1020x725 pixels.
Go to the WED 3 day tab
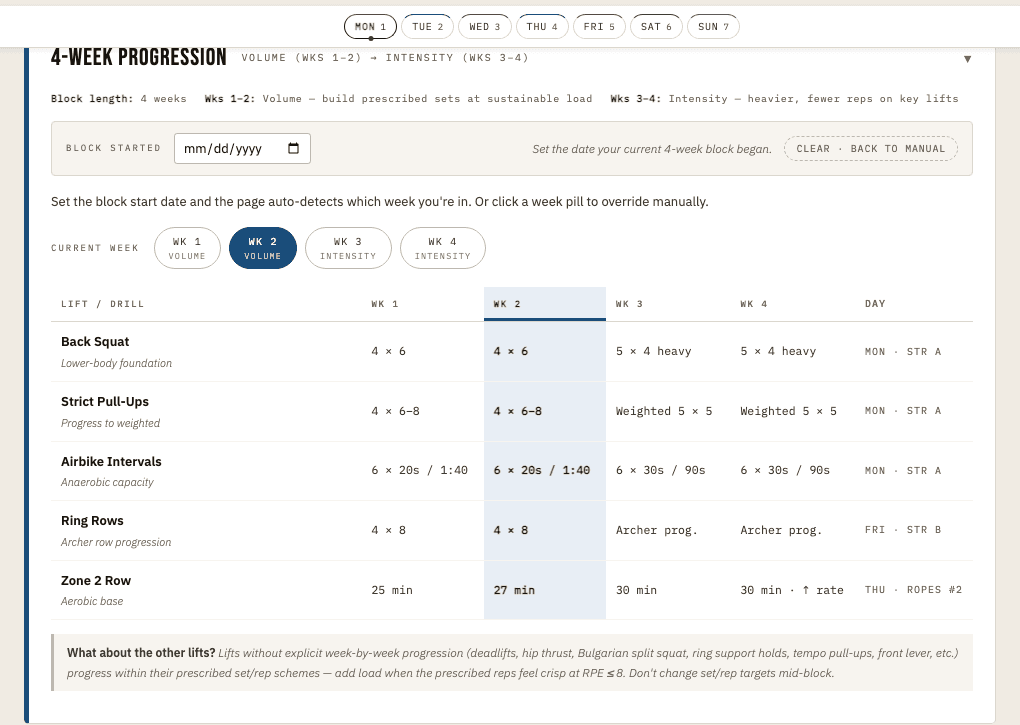tap(485, 27)
